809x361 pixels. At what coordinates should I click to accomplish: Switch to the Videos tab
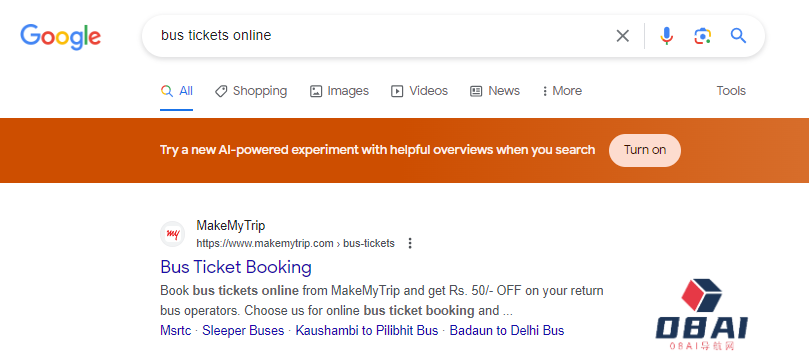[419, 91]
